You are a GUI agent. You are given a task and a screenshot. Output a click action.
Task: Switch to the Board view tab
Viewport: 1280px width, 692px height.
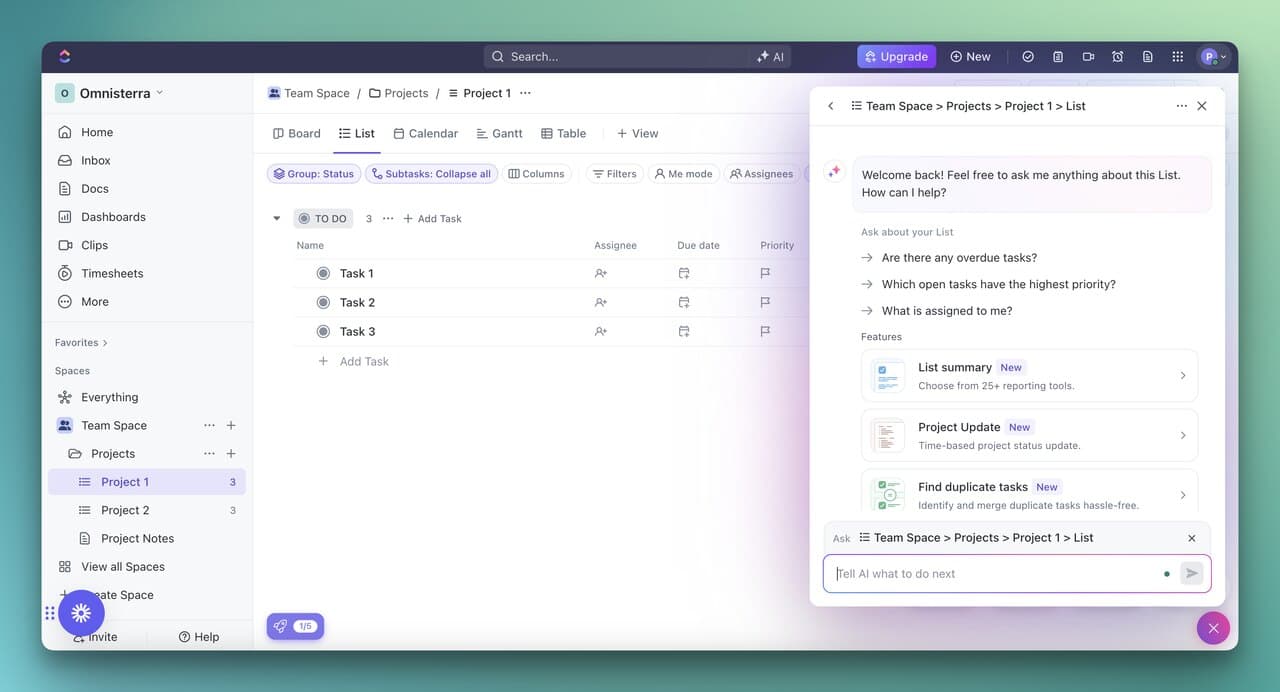pos(297,133)
